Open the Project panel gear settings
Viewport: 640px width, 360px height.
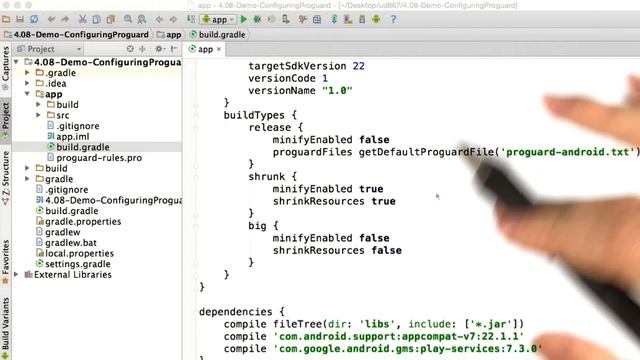[x=160, y=49]
